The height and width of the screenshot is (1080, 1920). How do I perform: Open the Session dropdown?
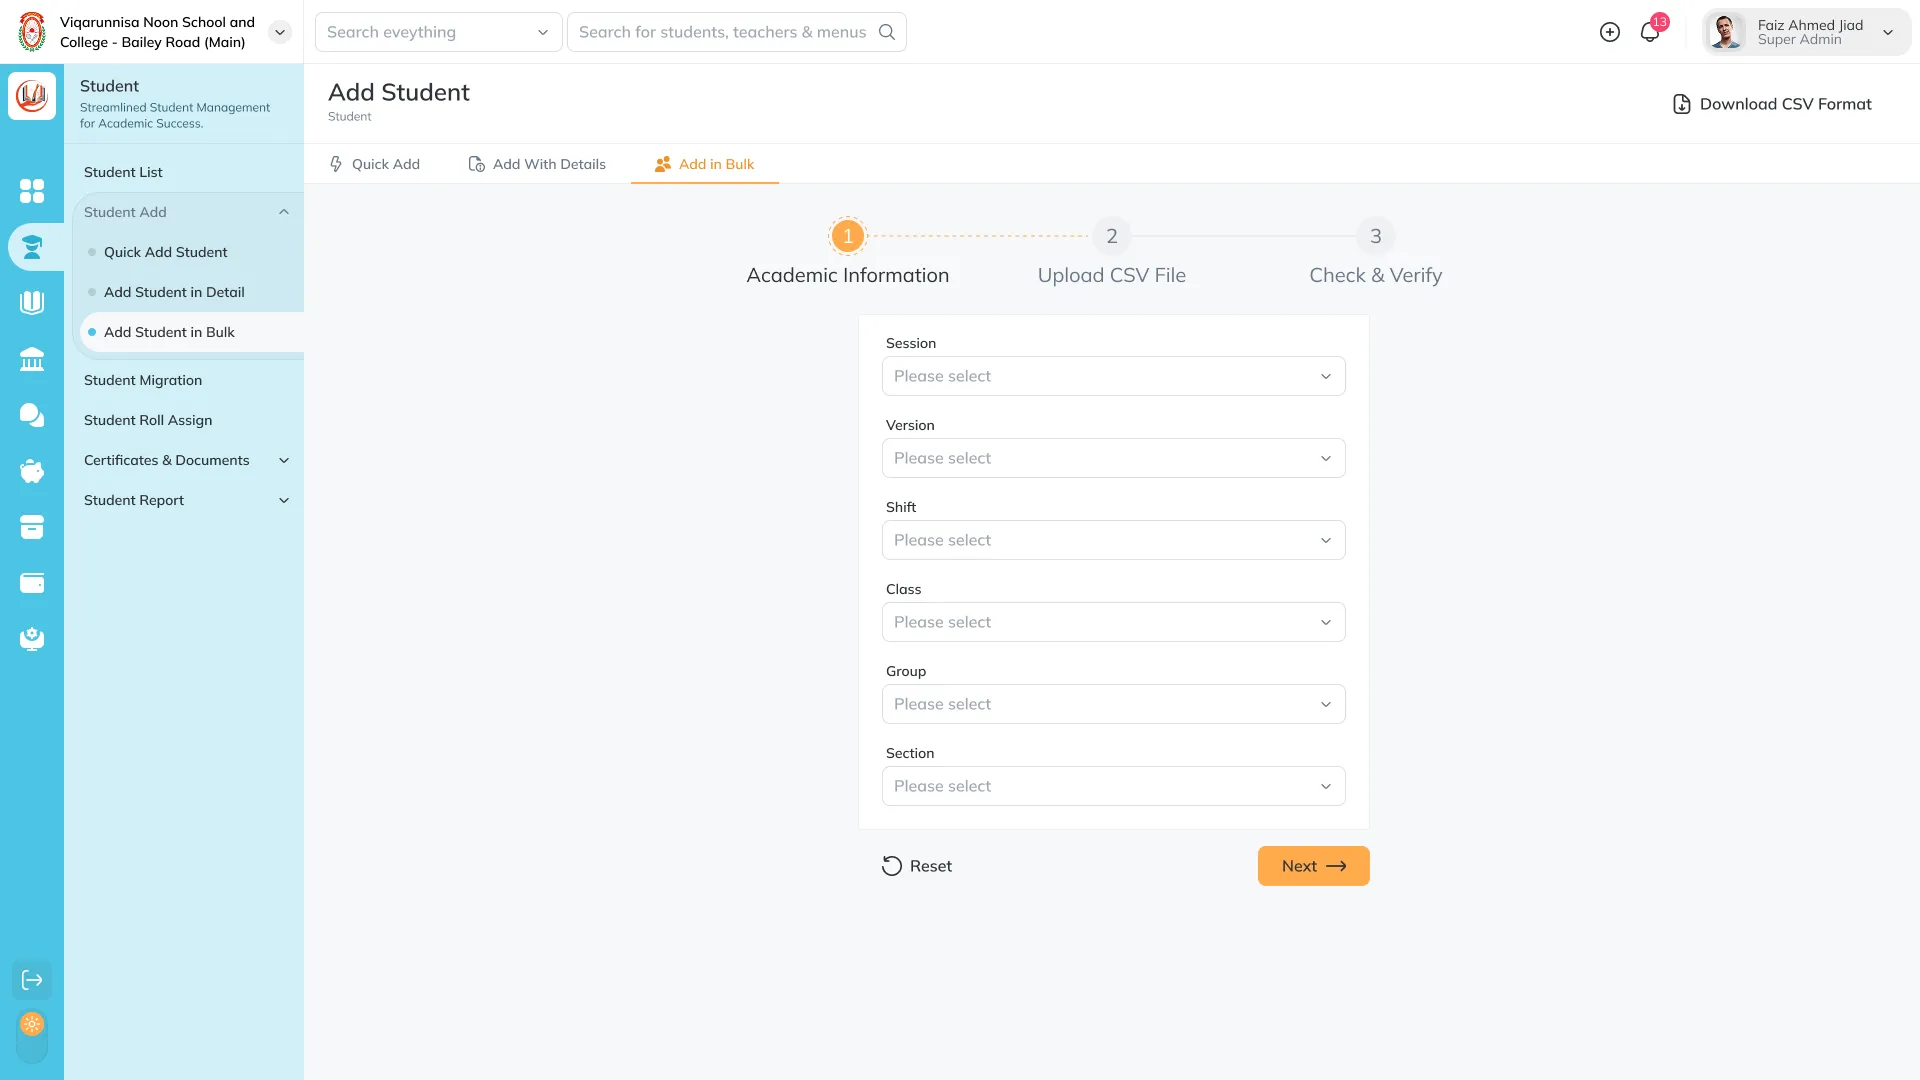coord(1113,376)
